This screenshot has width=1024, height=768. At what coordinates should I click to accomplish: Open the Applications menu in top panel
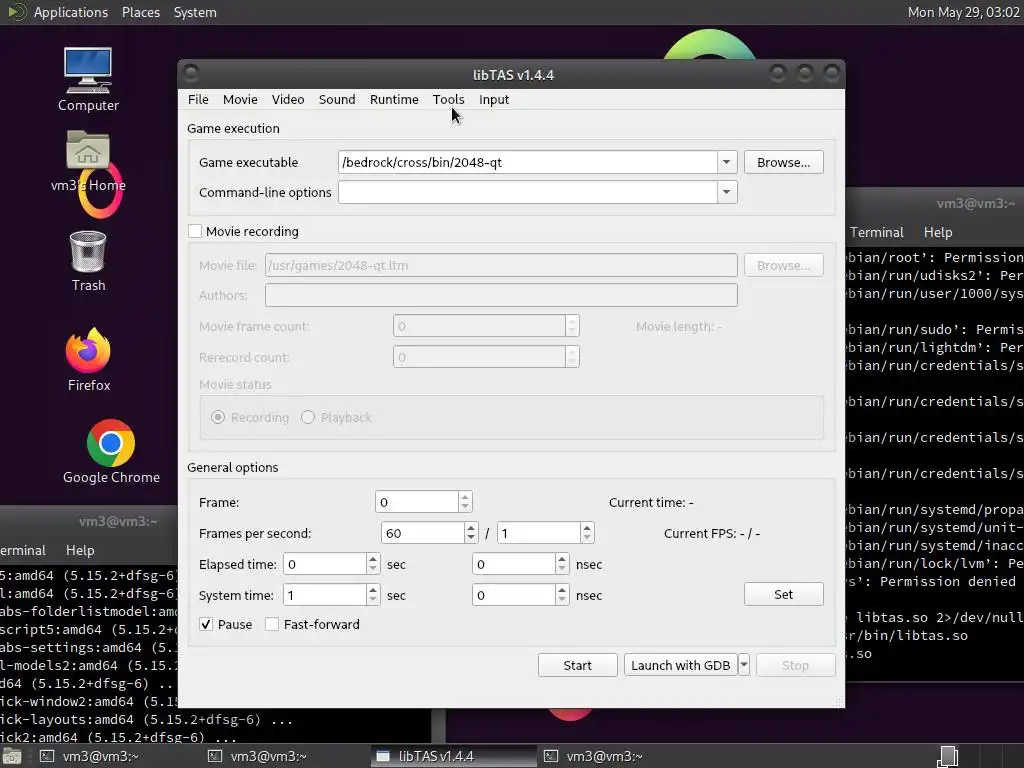(71, 12)
